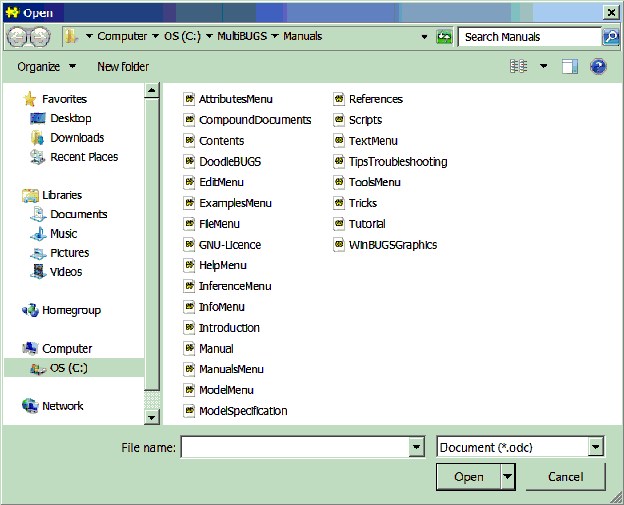Click the Network icon in sidebar

31,406
